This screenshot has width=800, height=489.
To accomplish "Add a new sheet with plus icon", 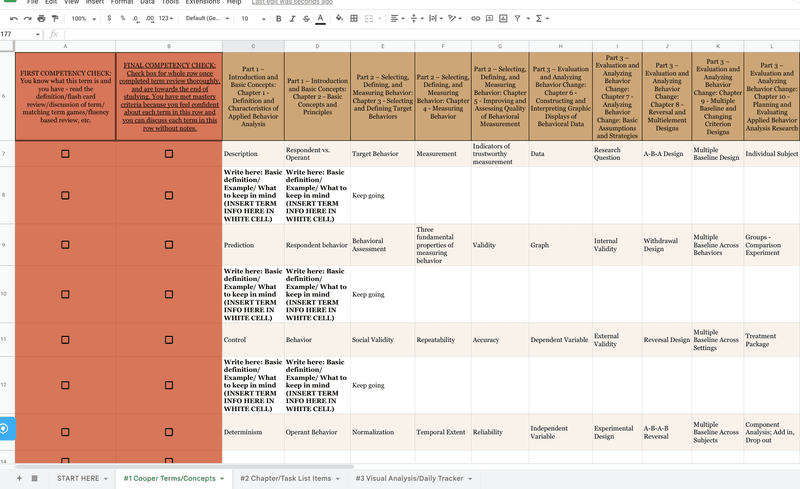I will click(x=19, y=478).
